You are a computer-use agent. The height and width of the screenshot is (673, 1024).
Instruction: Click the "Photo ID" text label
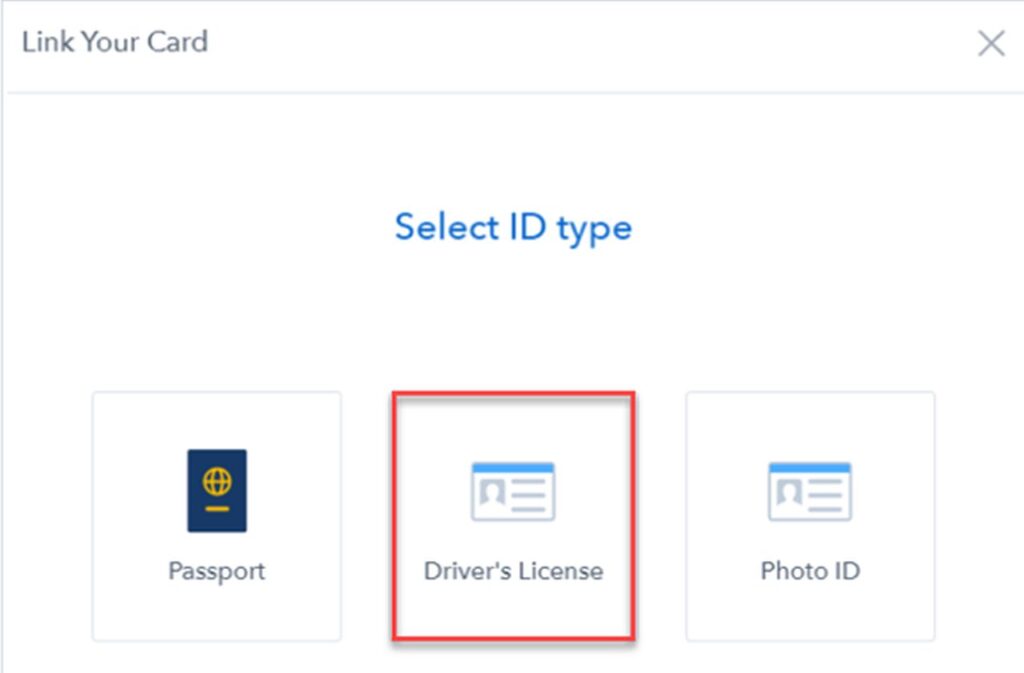point(810,571)
